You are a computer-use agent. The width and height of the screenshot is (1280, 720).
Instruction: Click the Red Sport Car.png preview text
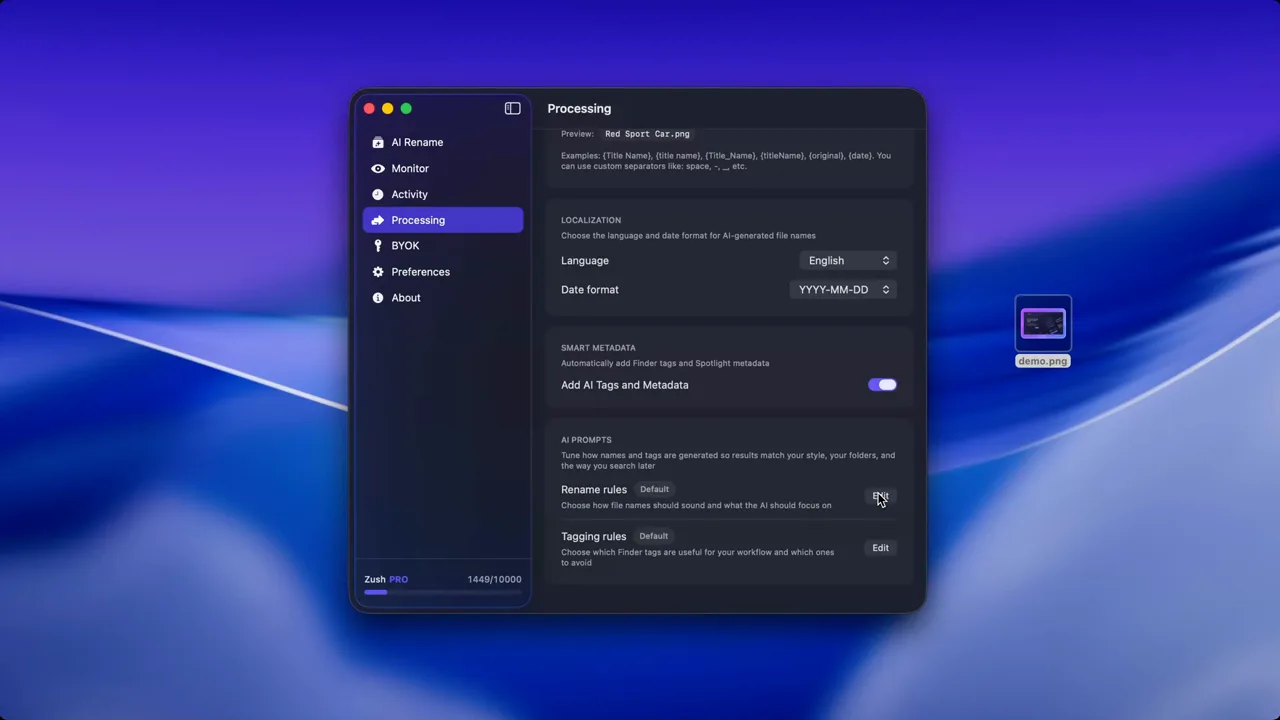(647, 134)
